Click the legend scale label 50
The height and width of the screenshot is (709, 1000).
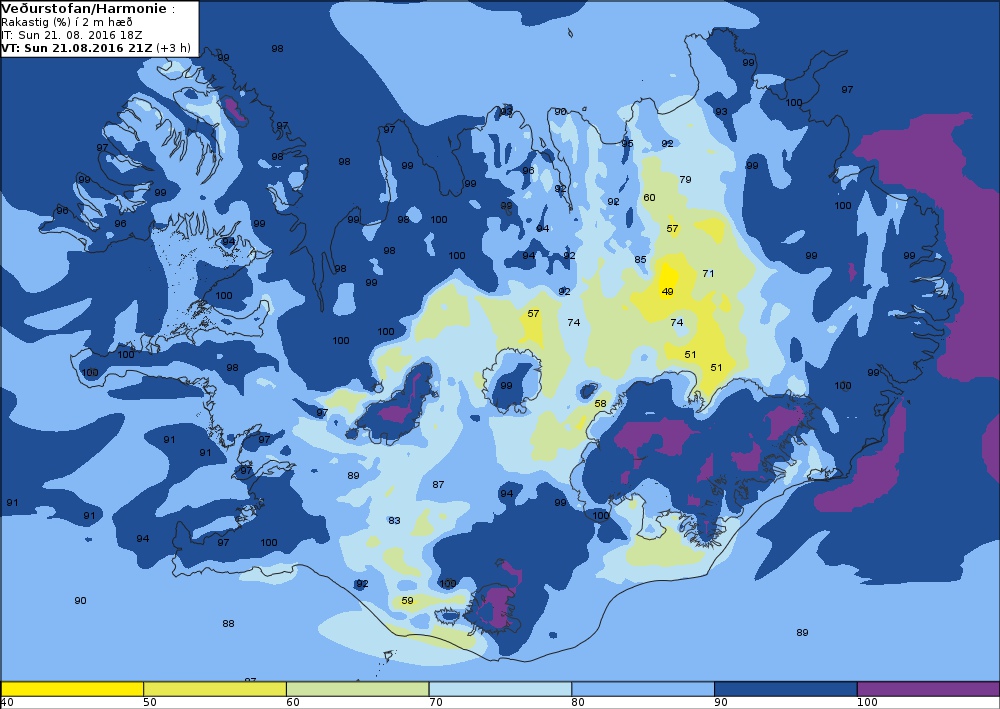[150, 702]
